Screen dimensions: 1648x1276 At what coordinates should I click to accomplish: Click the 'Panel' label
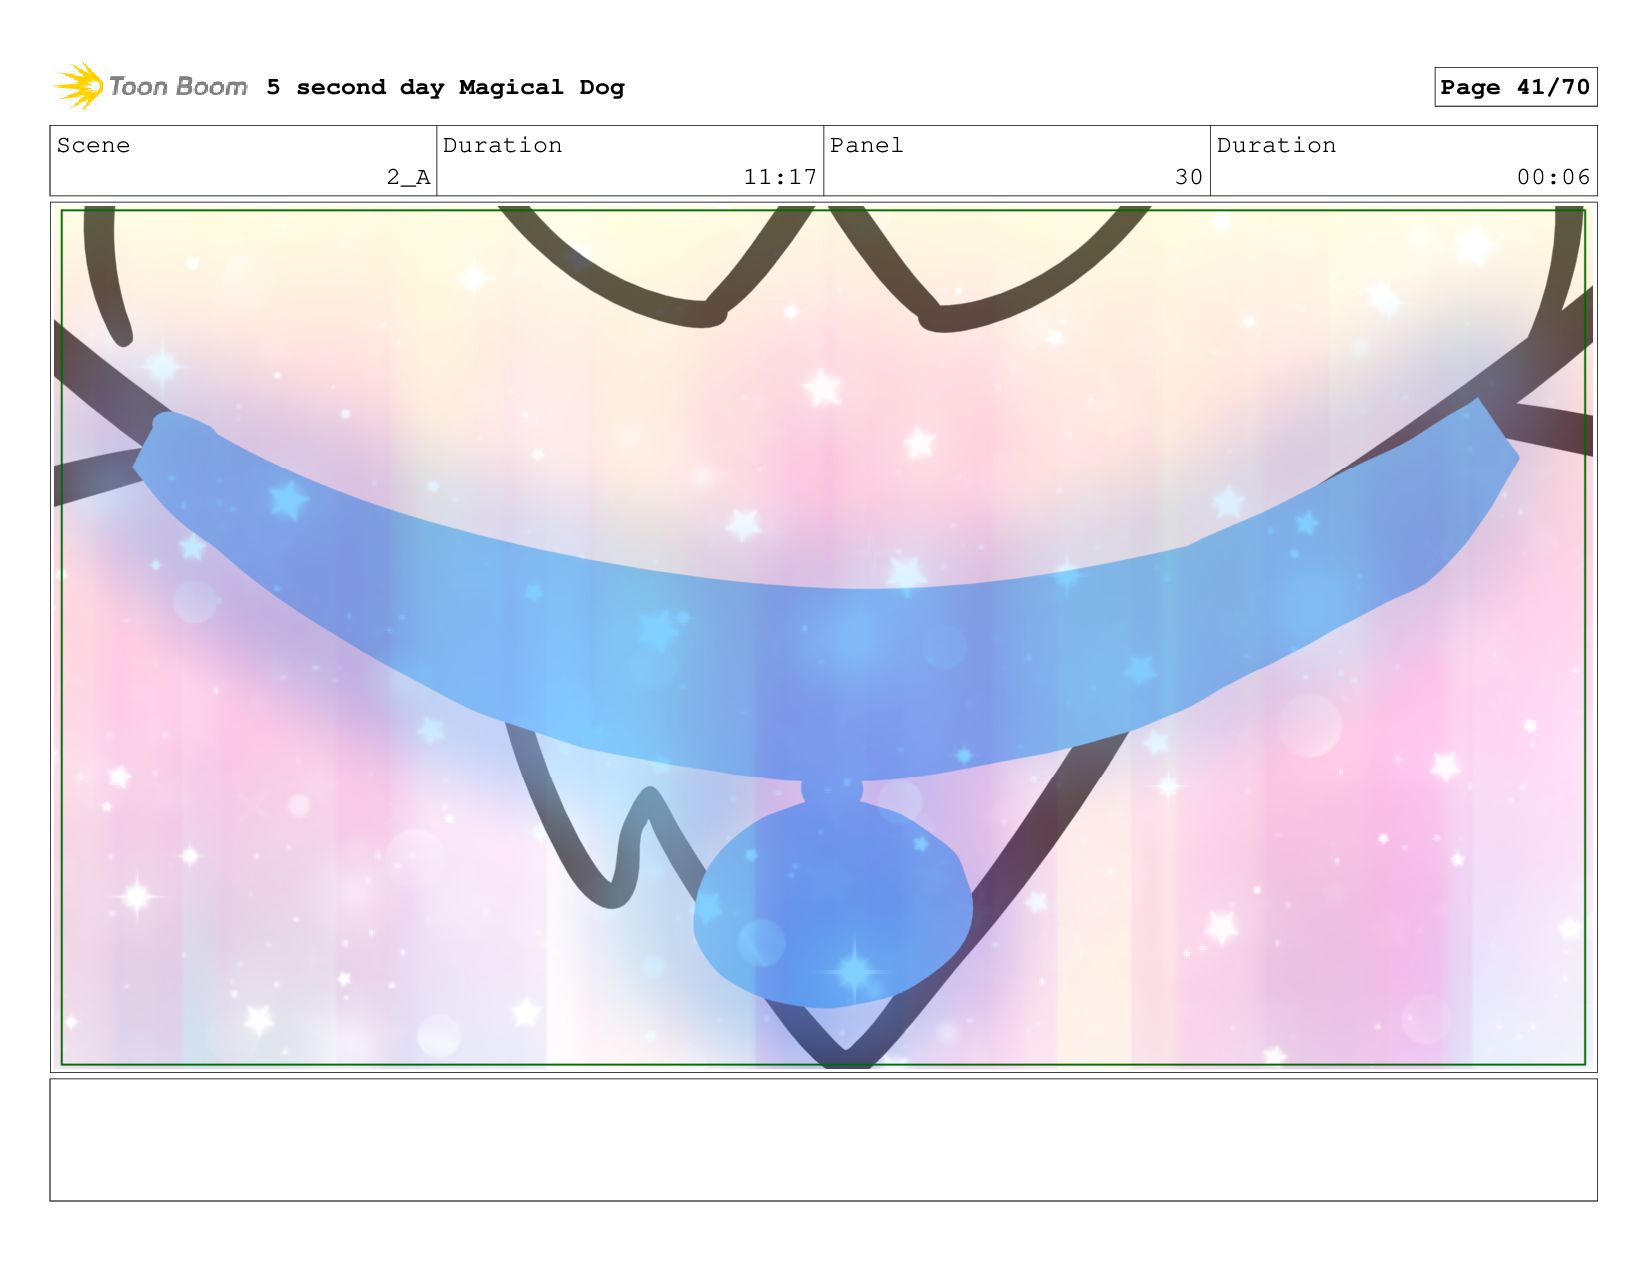866,145
